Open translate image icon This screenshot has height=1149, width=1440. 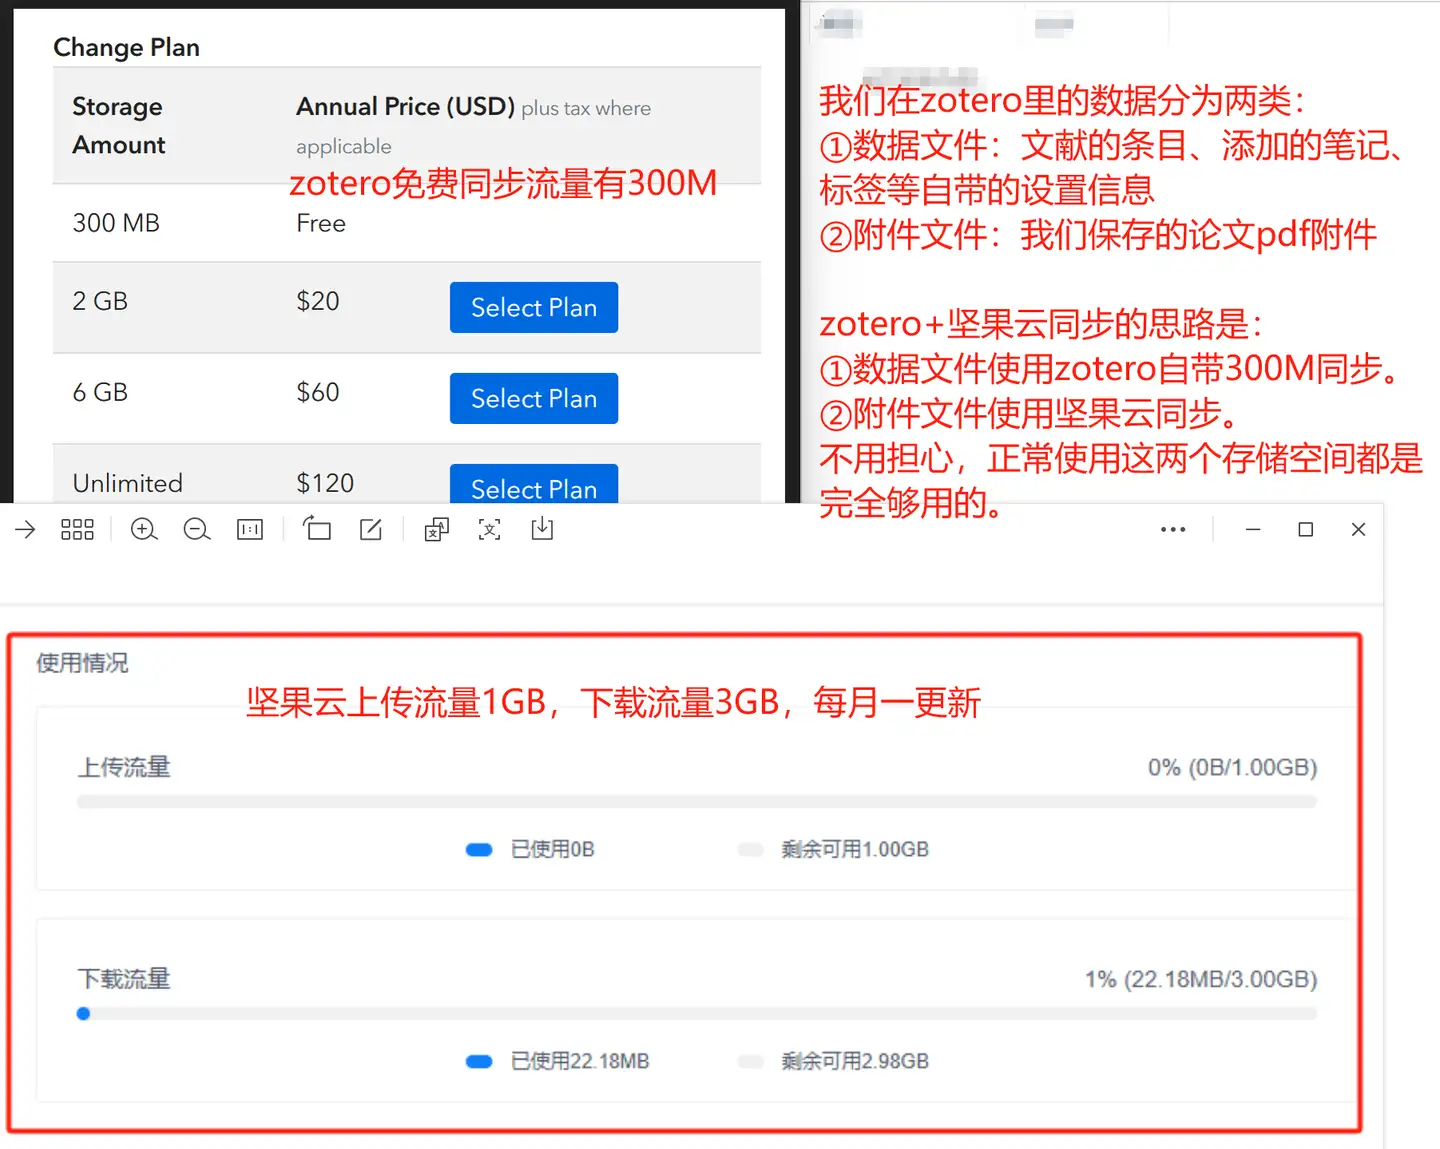pyautogui.click(x=437, y=529)
